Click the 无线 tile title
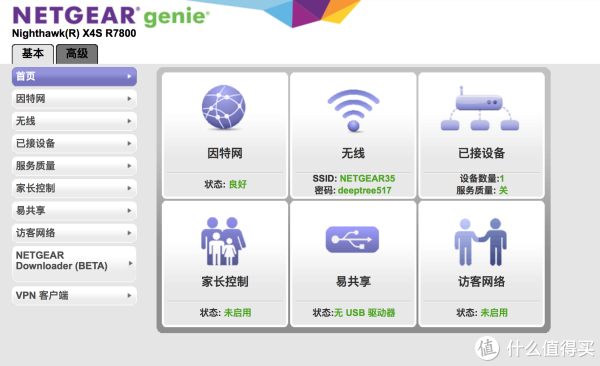 pos(353,153)
